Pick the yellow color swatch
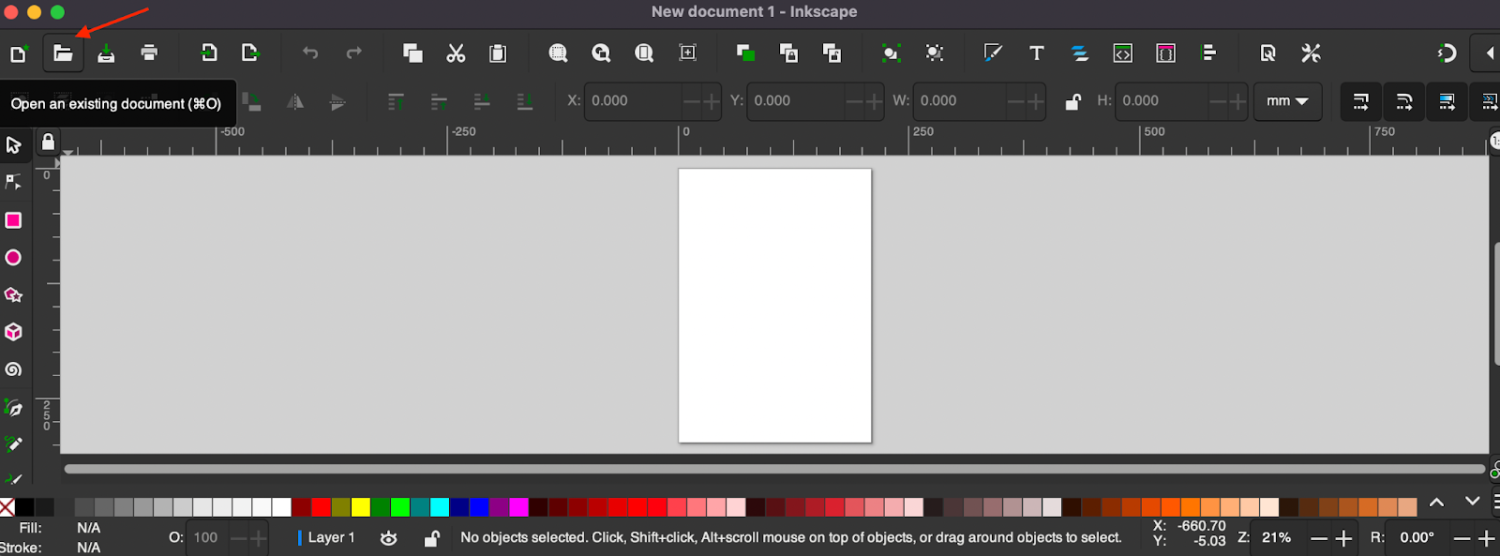 pos(361,507)
